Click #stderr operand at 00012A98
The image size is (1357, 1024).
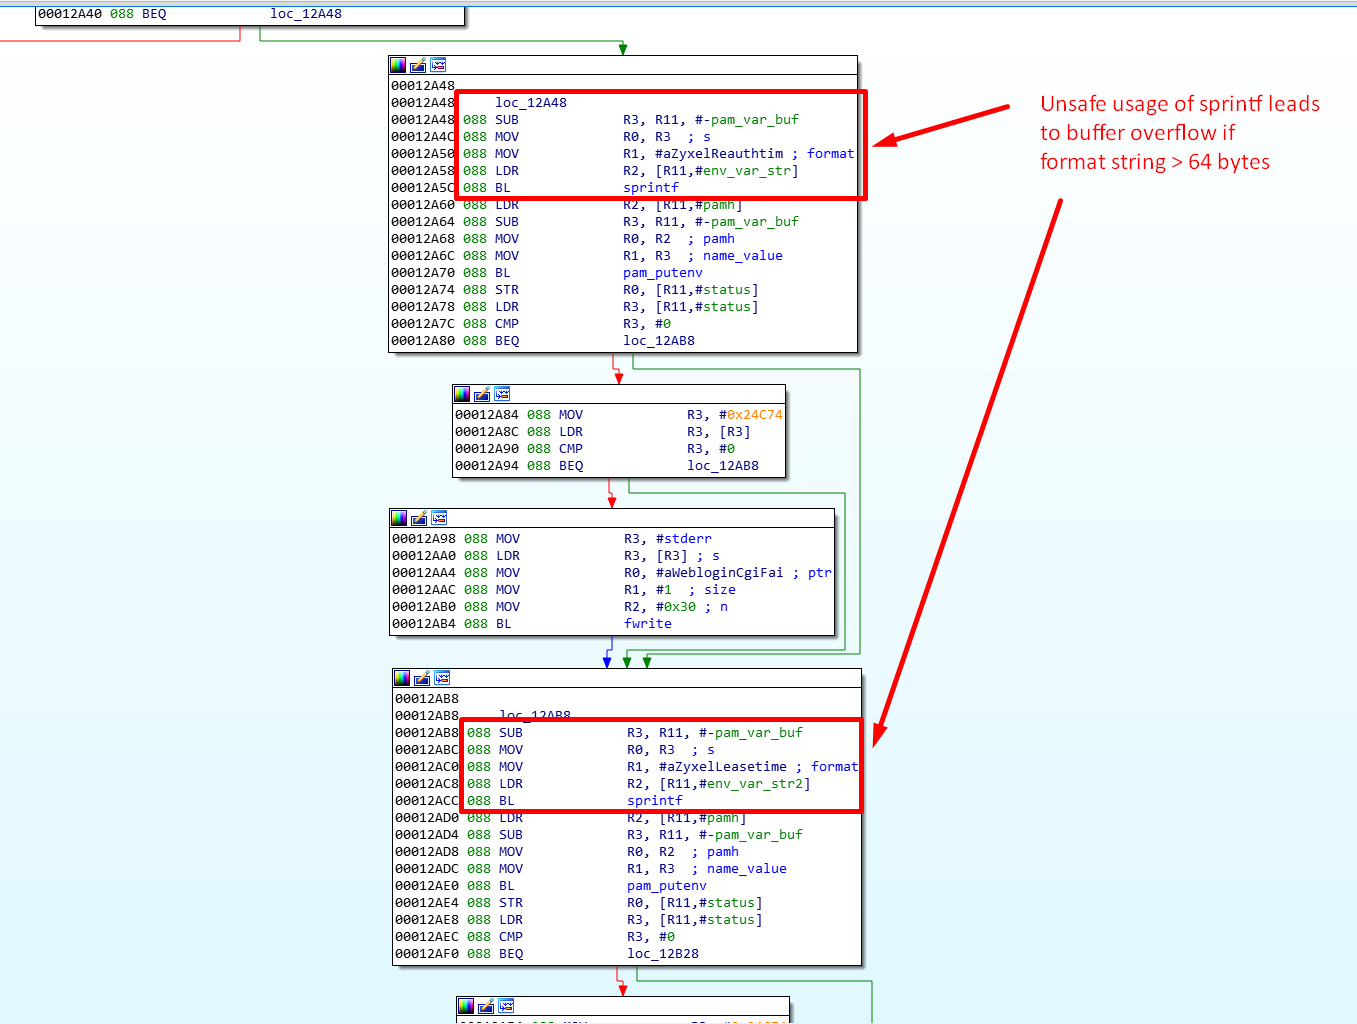click(684, 539)
